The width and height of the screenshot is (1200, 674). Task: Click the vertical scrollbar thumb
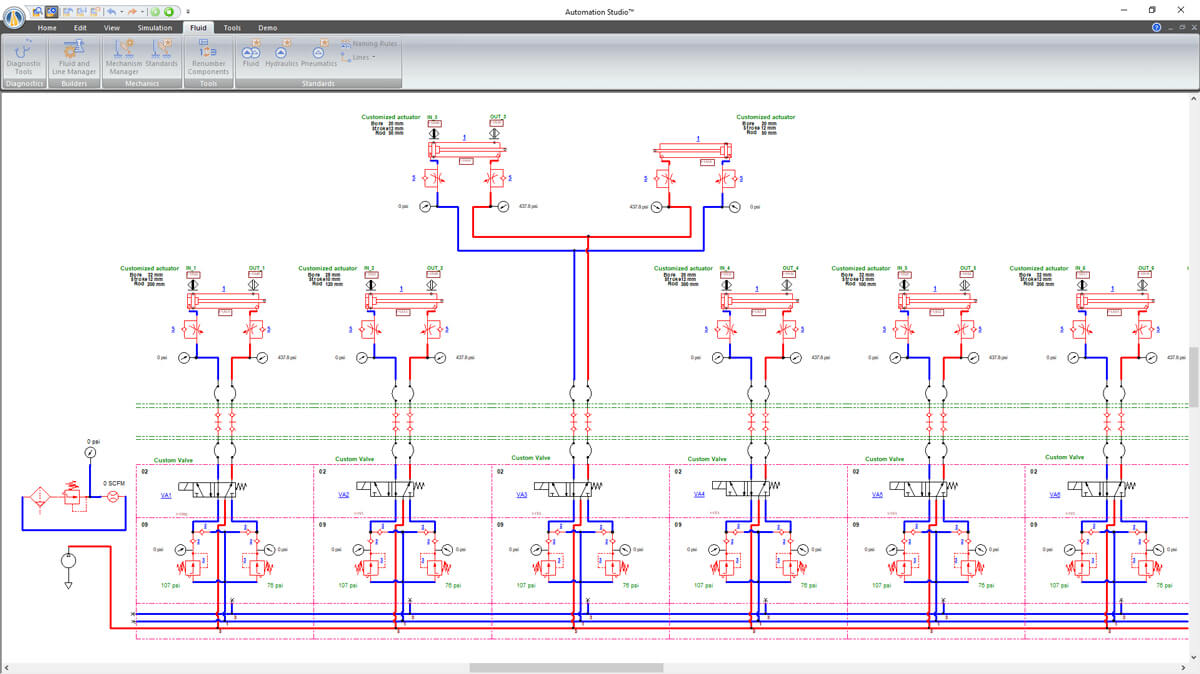click(1193, 377)
